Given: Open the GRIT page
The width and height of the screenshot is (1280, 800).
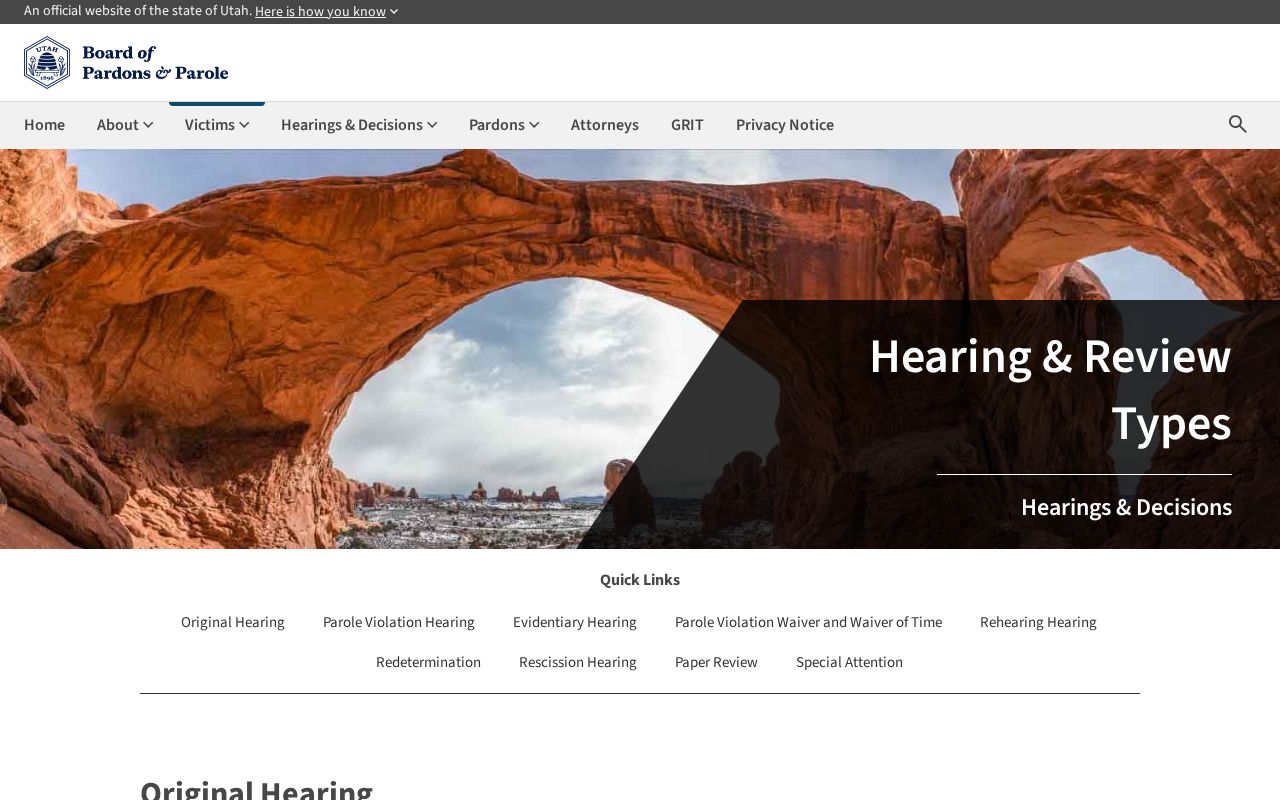Looking at the screenshot, I should pos(687,125).
